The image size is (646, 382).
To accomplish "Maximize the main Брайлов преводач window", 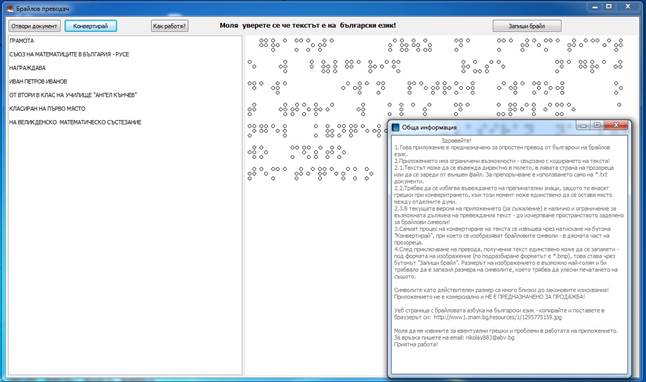I will (x=609, y=7).
